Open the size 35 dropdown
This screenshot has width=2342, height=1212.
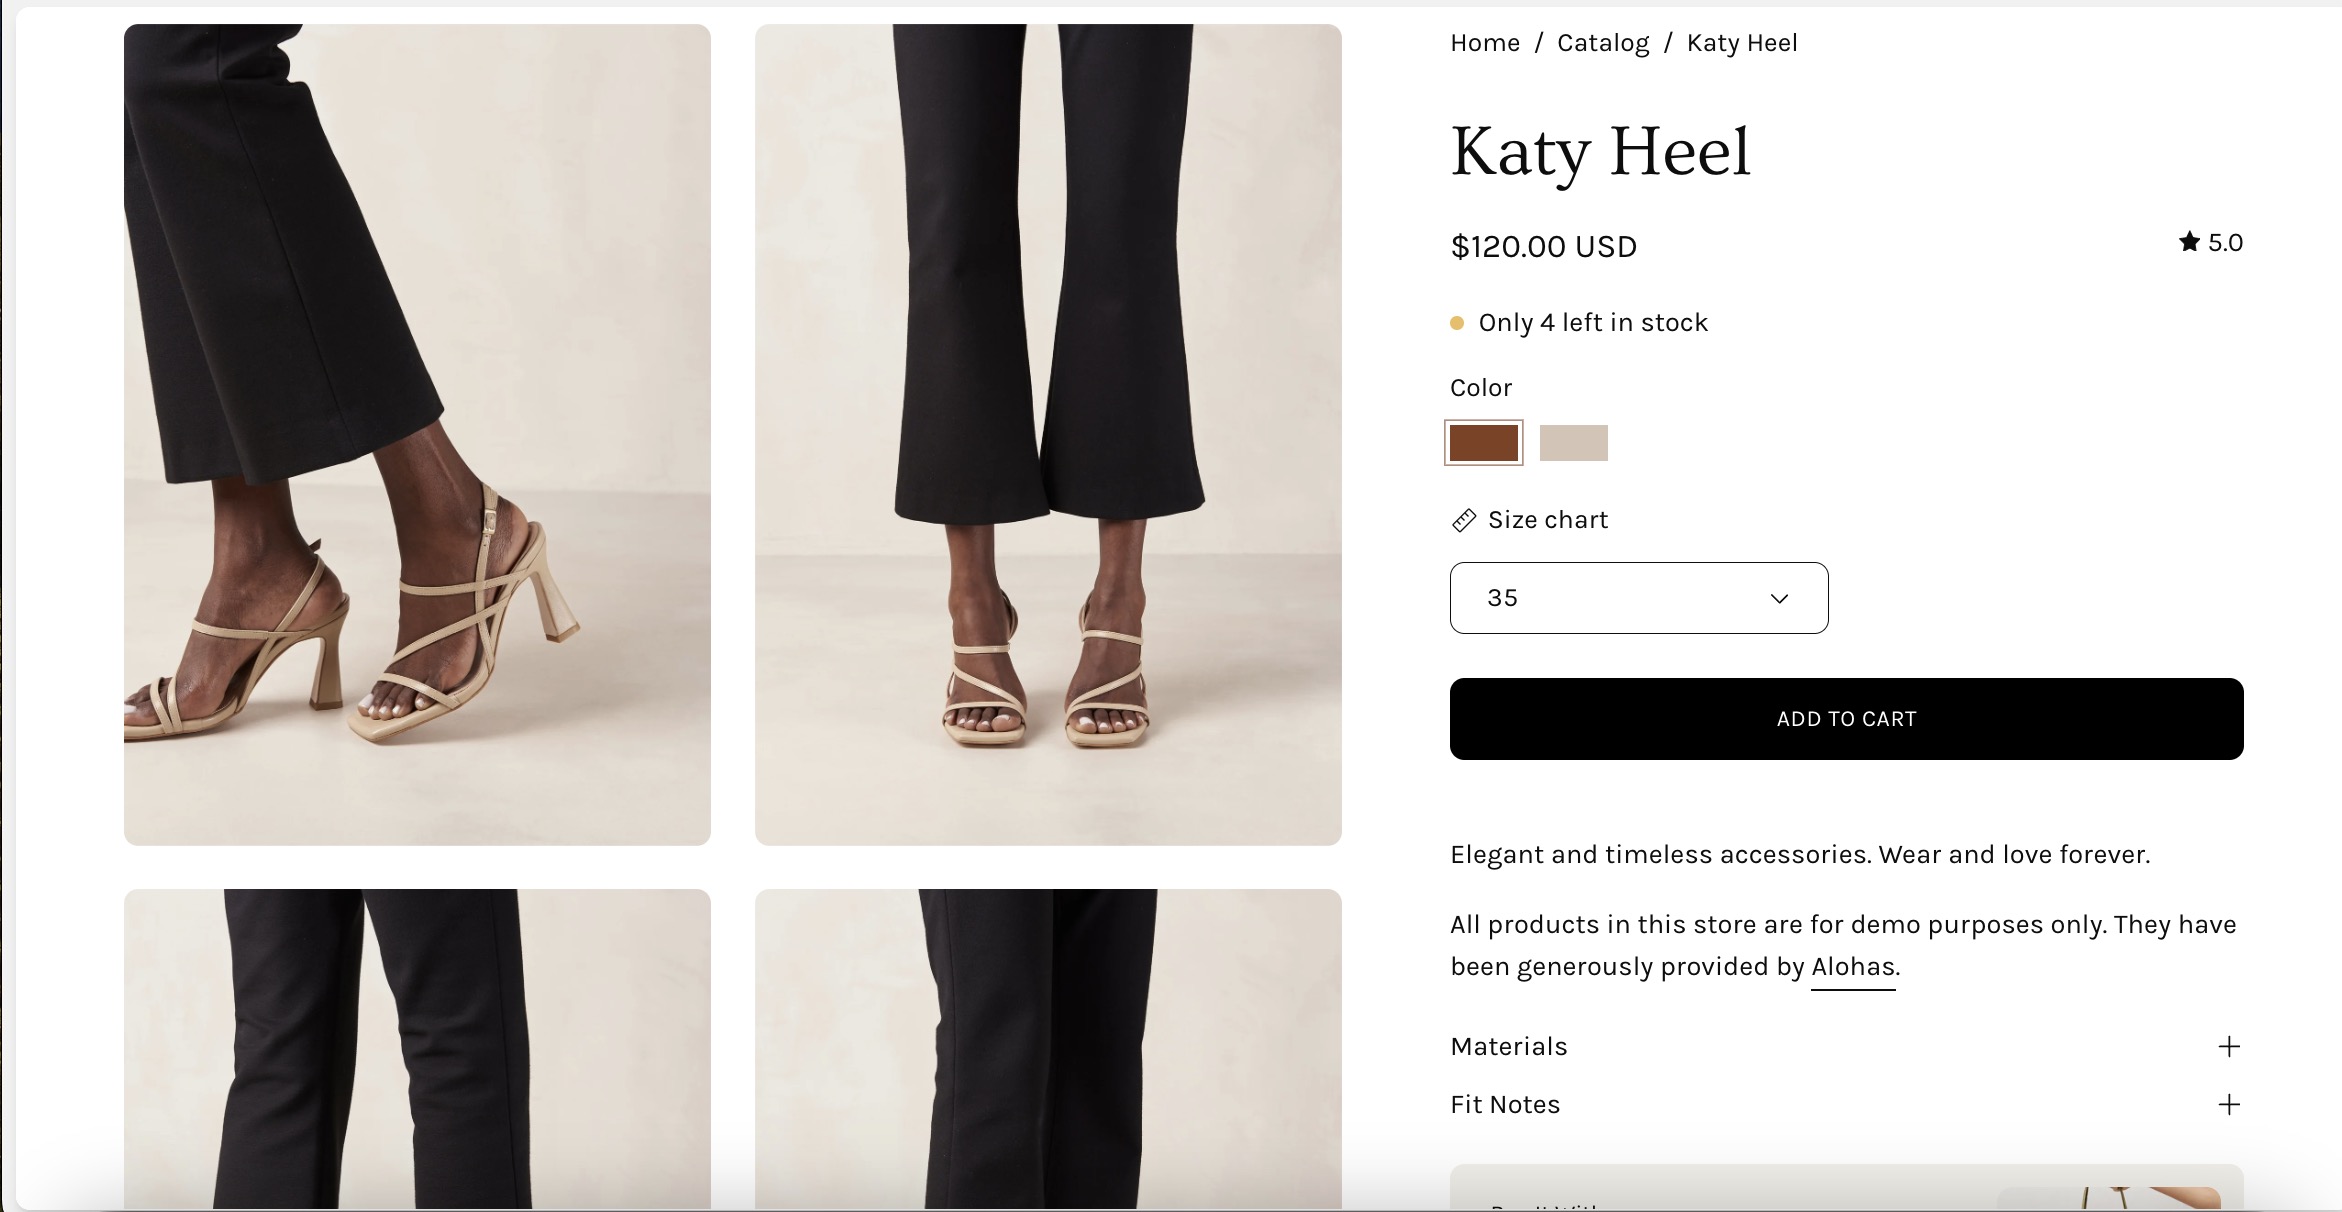click(x=1638, y=598)
